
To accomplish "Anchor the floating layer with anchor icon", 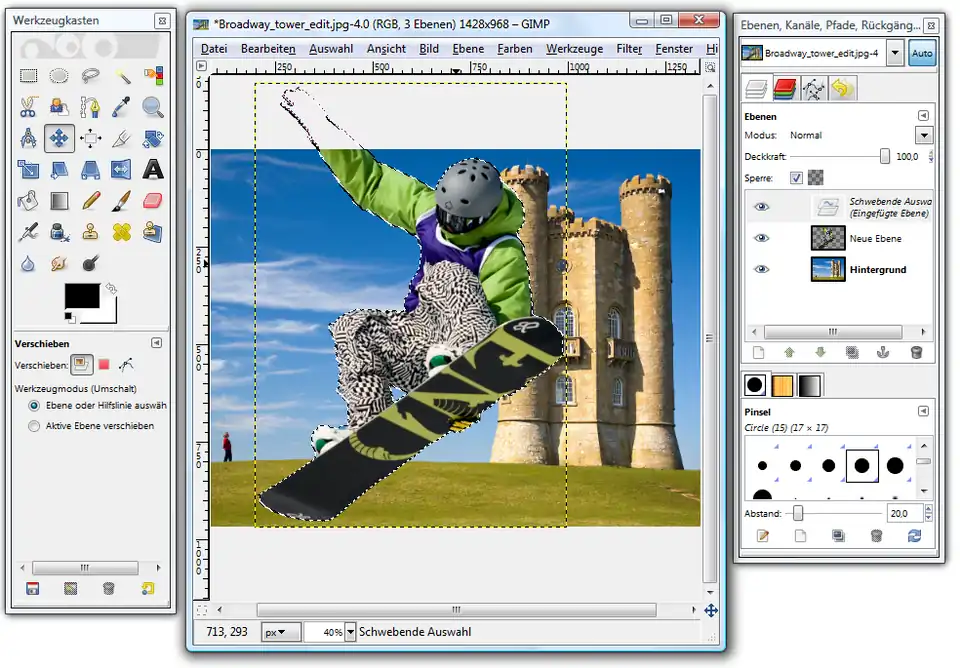I will (x=883, y=352).
